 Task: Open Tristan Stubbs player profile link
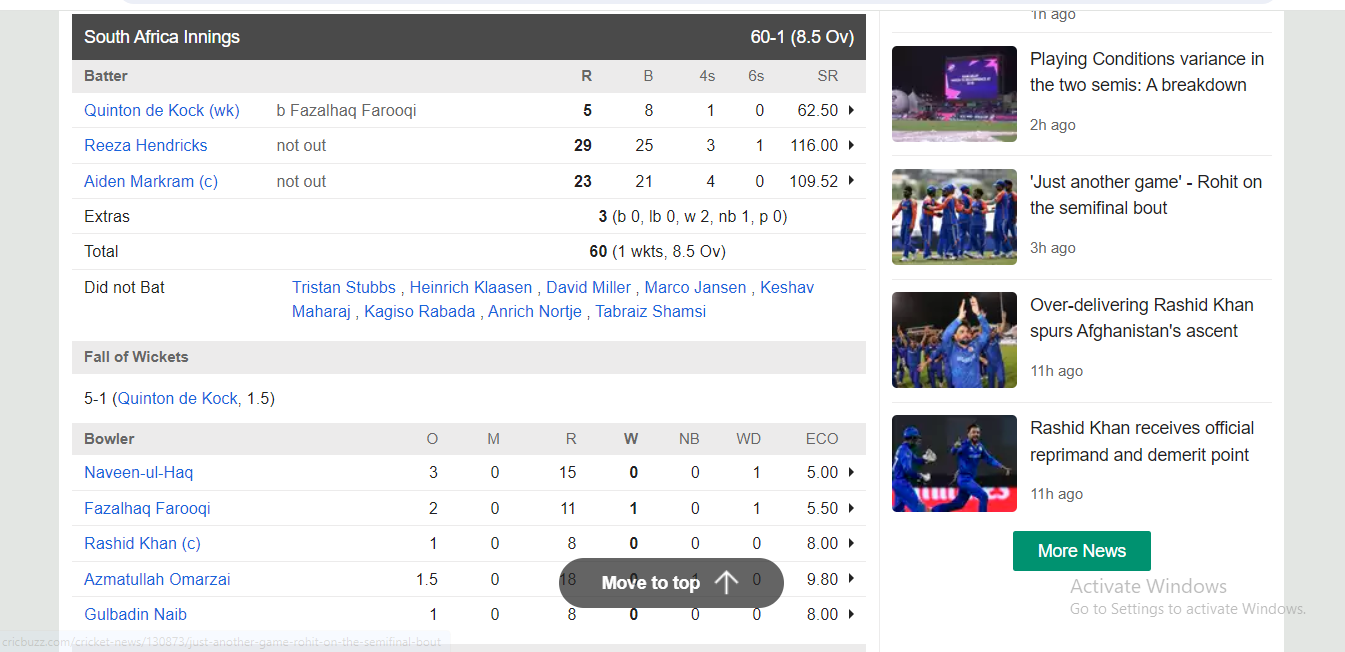click(344, 287)
